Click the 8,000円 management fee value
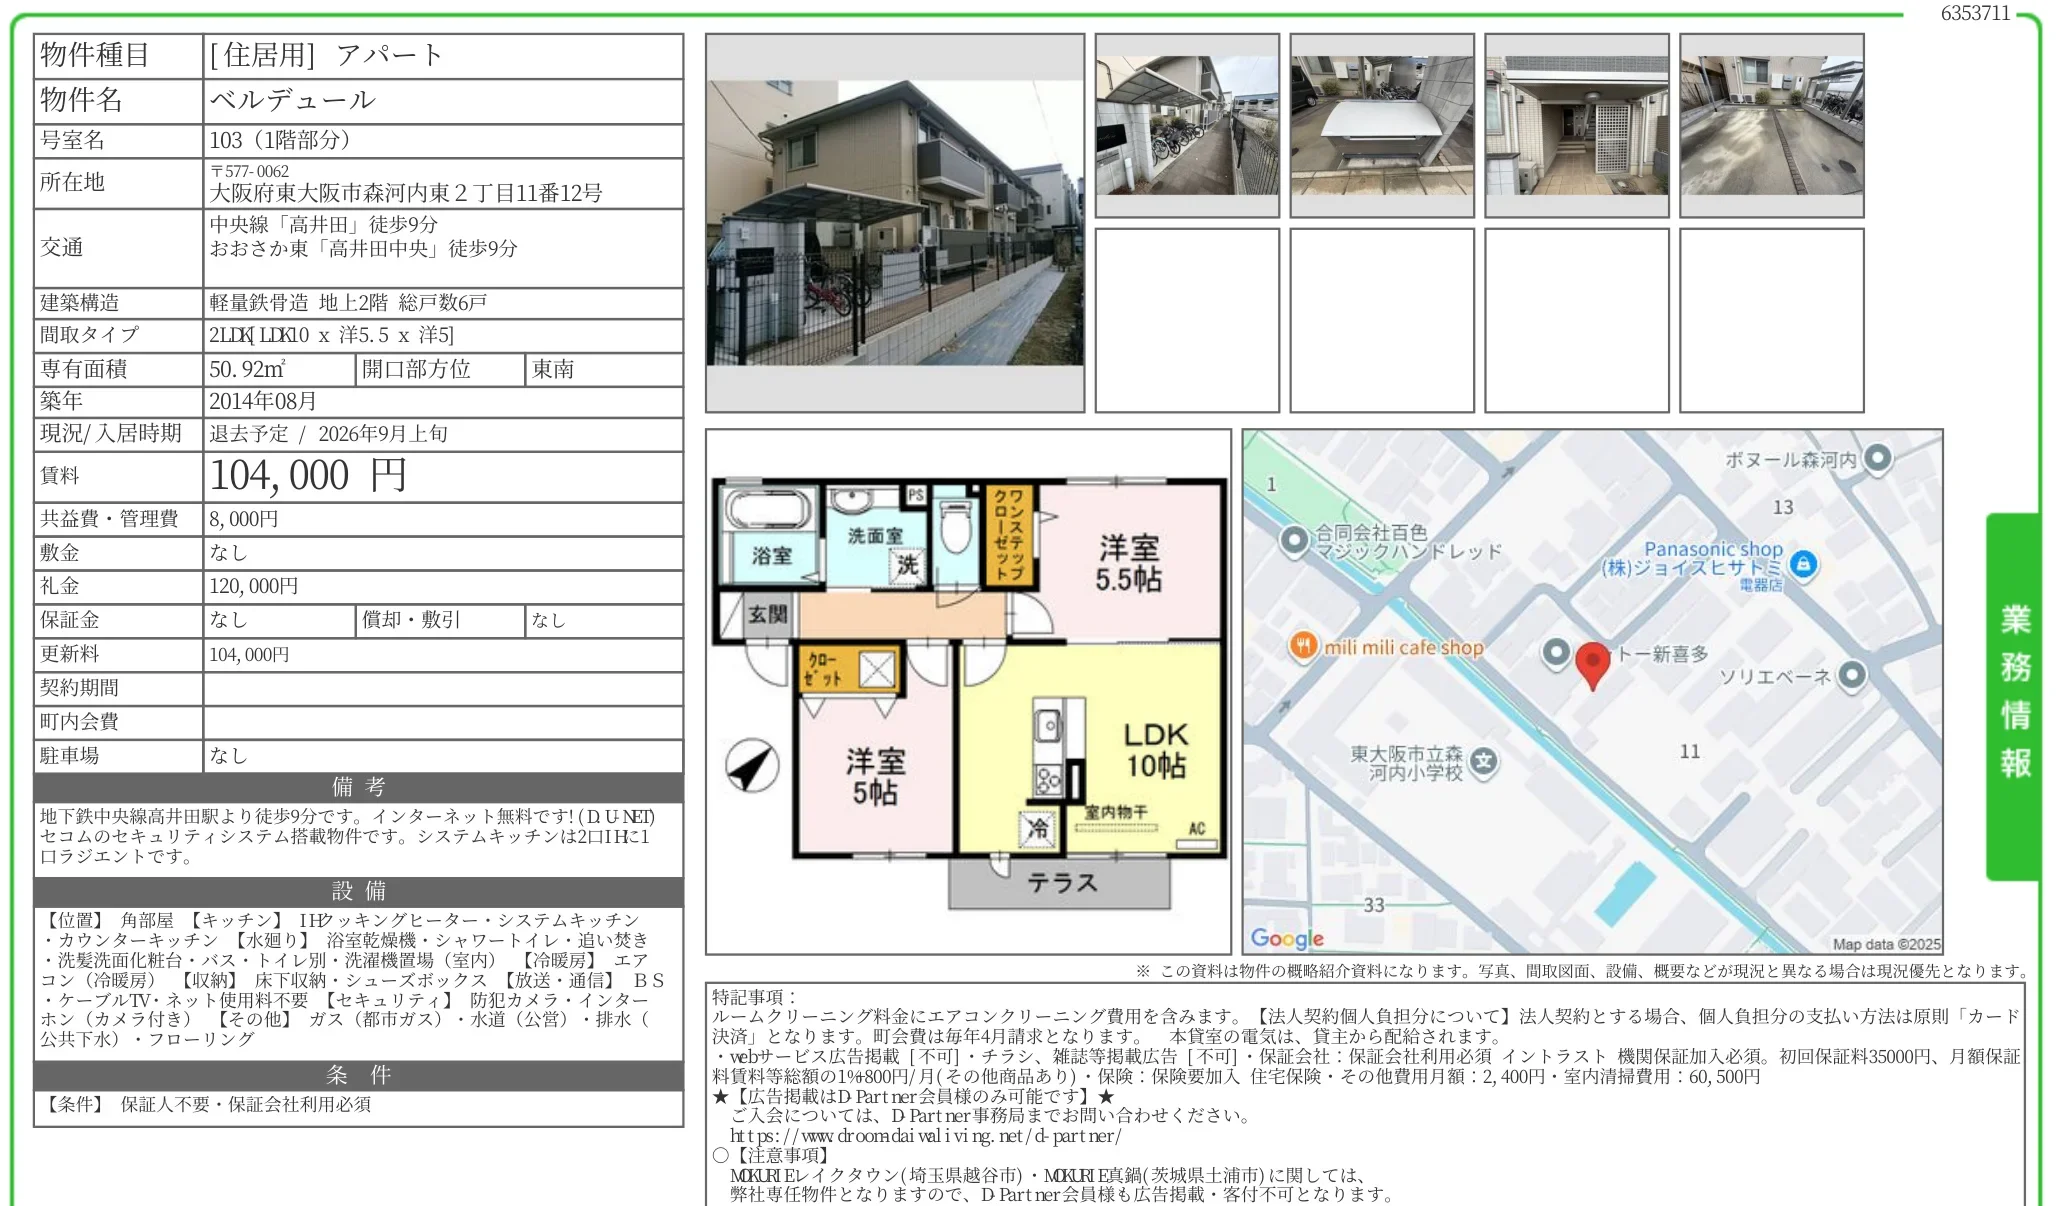The image size is (2056, 1206). point(244,519)
